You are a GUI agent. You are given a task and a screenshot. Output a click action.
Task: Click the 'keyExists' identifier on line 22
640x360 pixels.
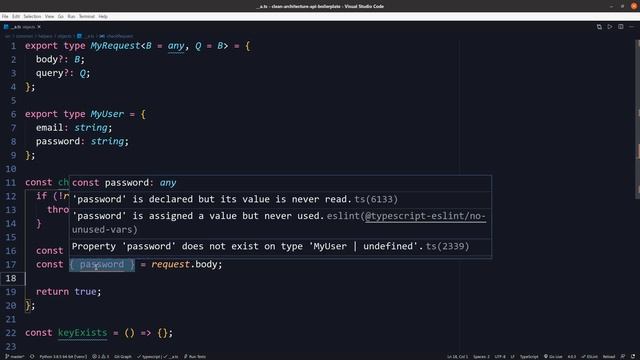click(x=82, y=333)
